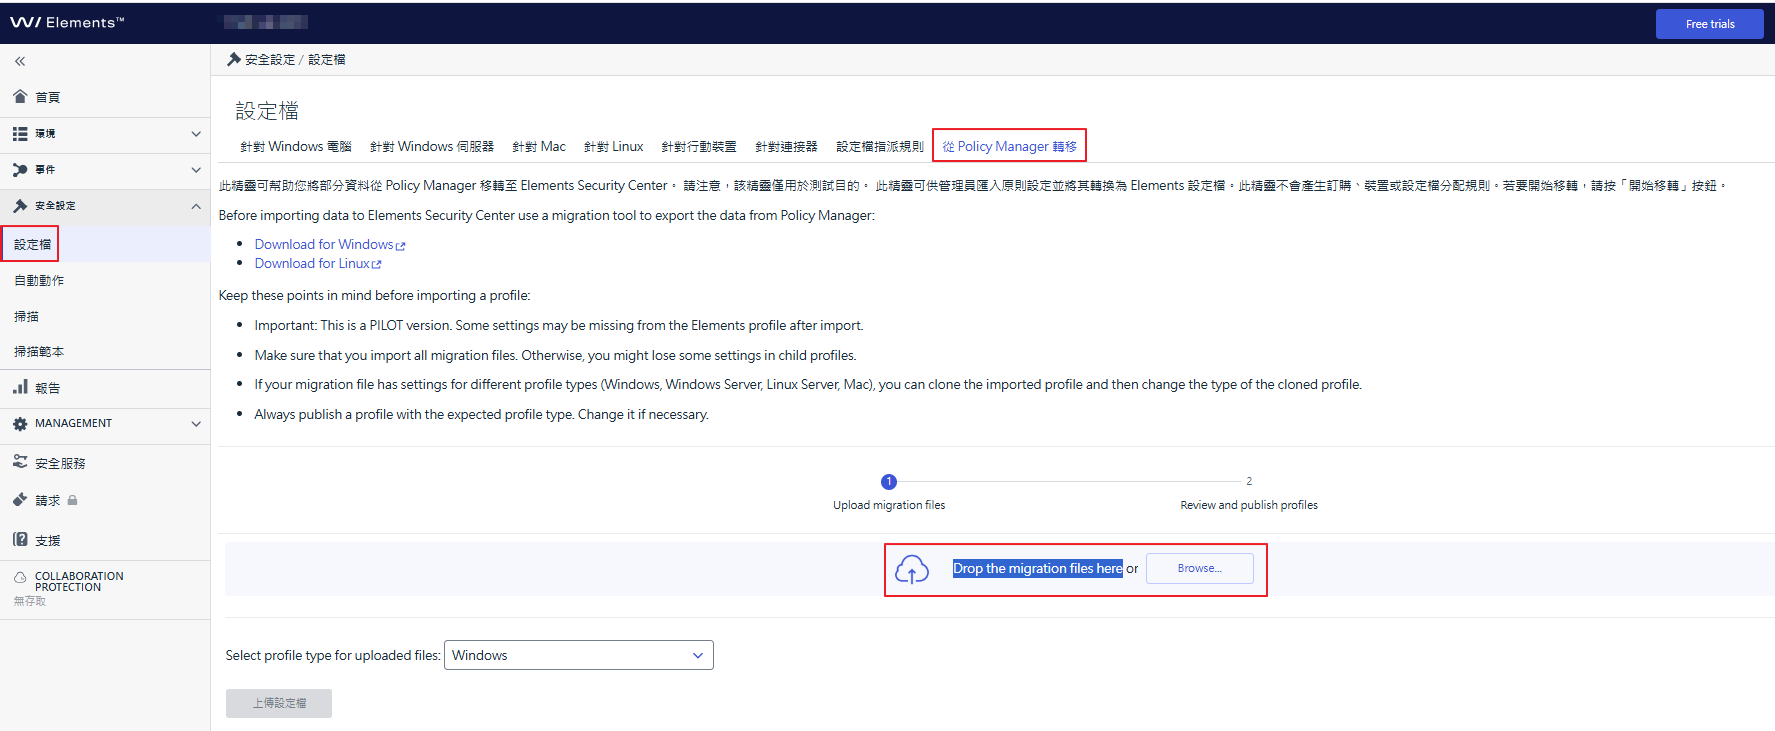Screen dimensions: 1775x731
Task: Open 設定檔 in the sidebar
Action: tap(32, 244)
